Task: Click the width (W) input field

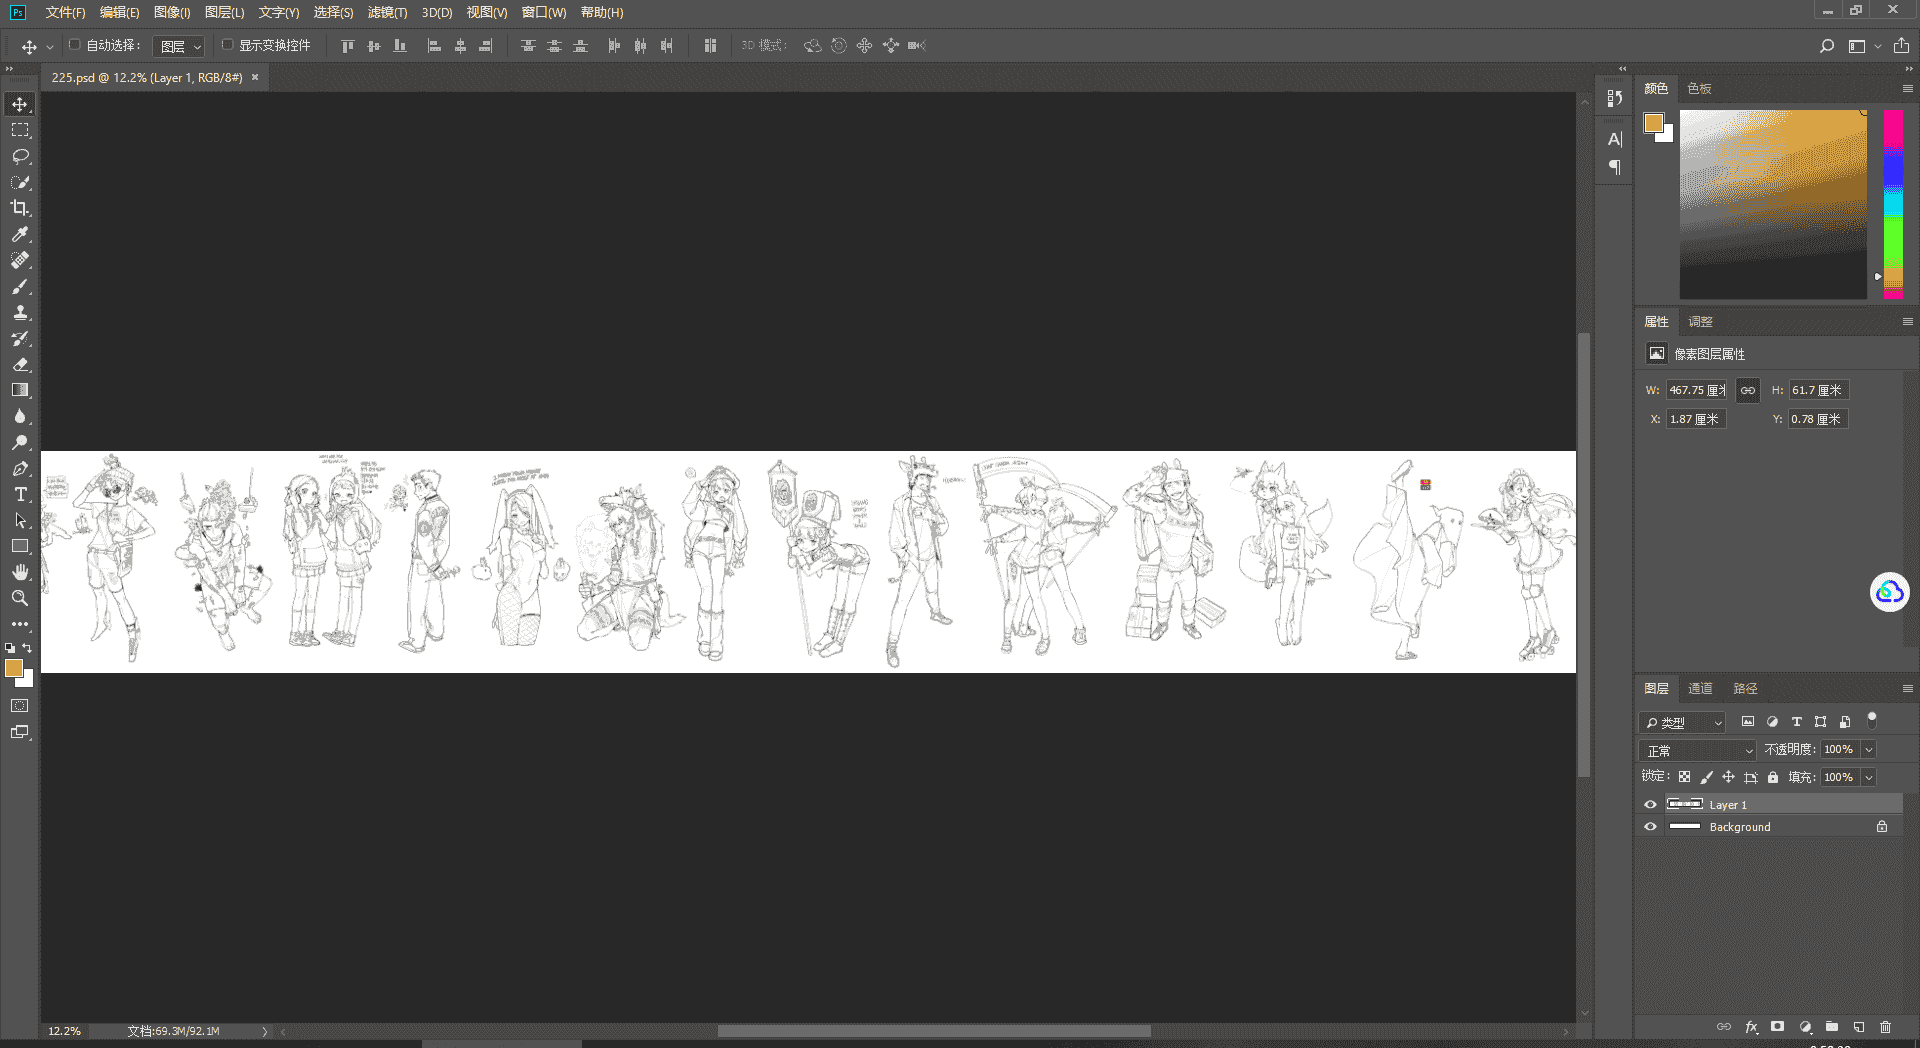Action: (x=1697, y=390)
